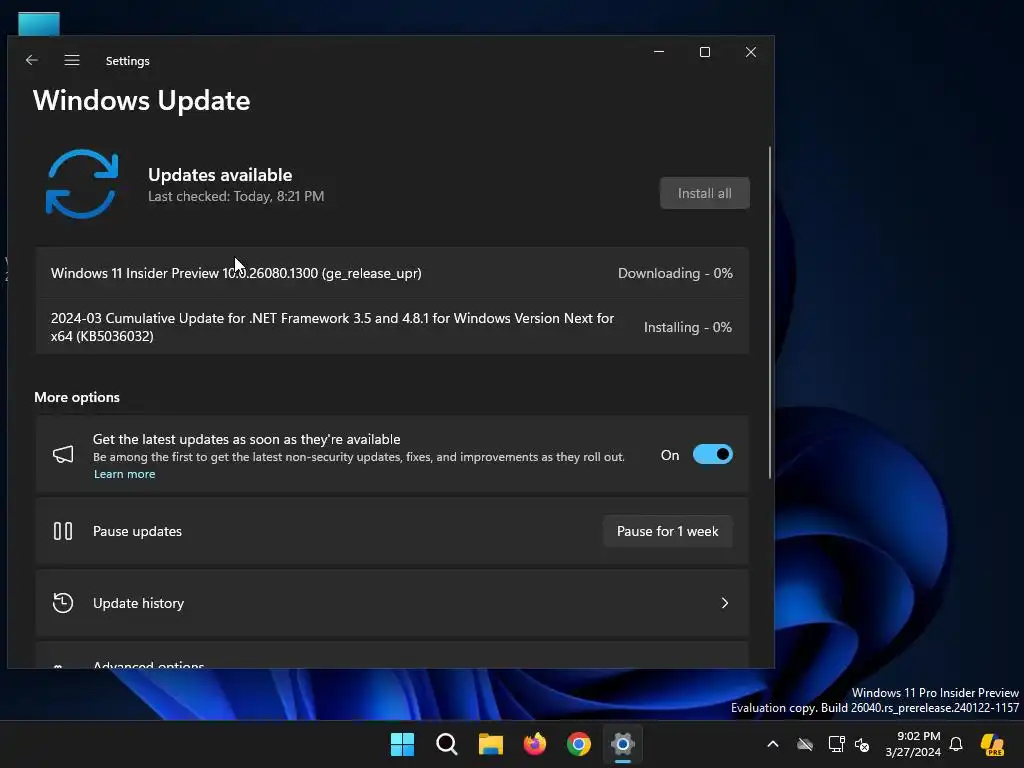Image resolution: width=1024 pixels, height=768 pixels.
Task: Minimize the Settings window
Action: (x=659, y=52)
